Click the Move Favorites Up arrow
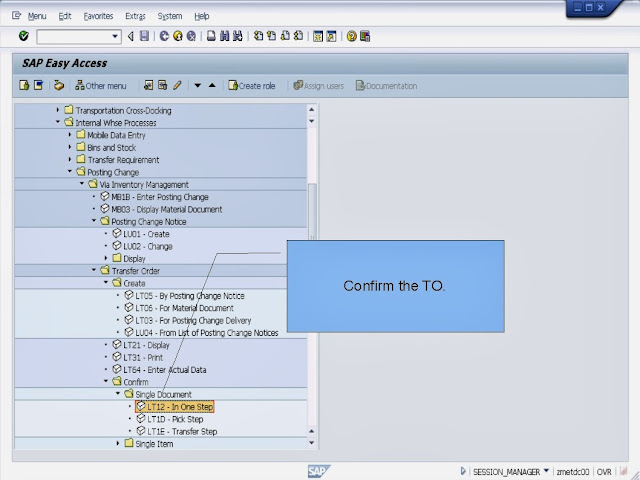Viewport: 640px width, 480px height. (x=212, y=85)
